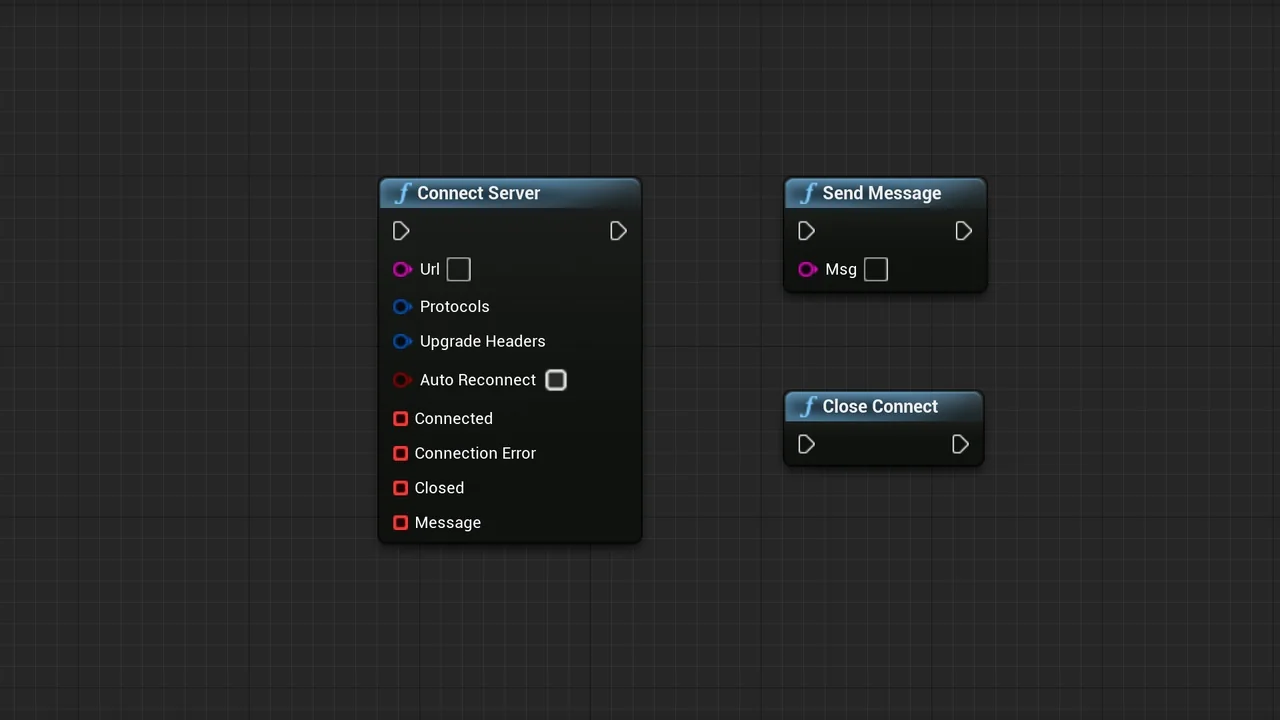1280x720 pixels.
Task: Select the Send Message node title
Action: click(x=881, y=193)
